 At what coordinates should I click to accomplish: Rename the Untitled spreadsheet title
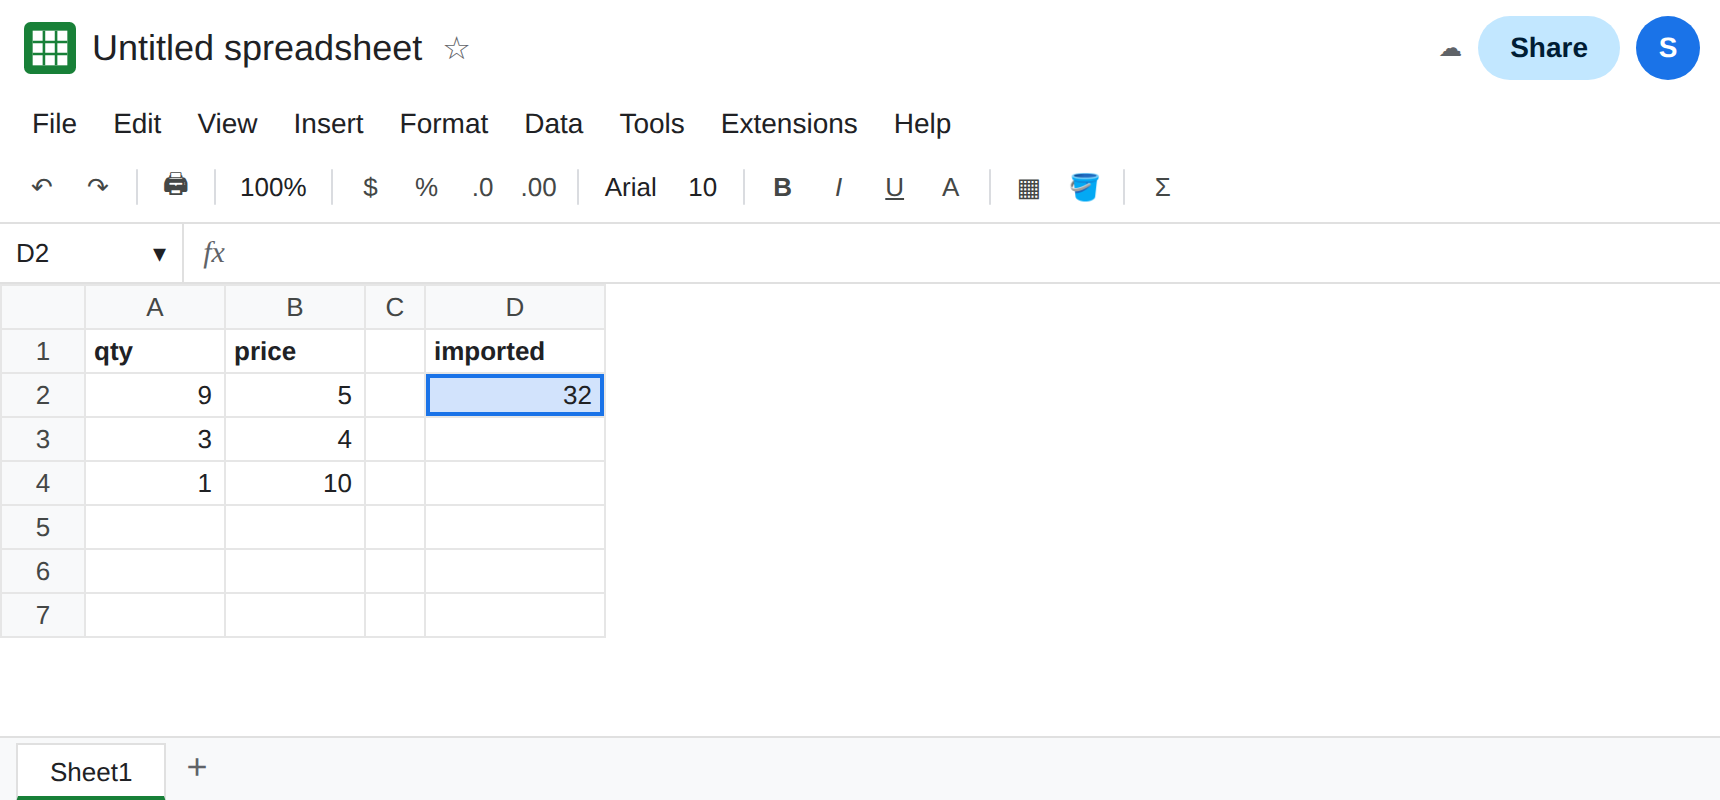(x=257, y=48)
